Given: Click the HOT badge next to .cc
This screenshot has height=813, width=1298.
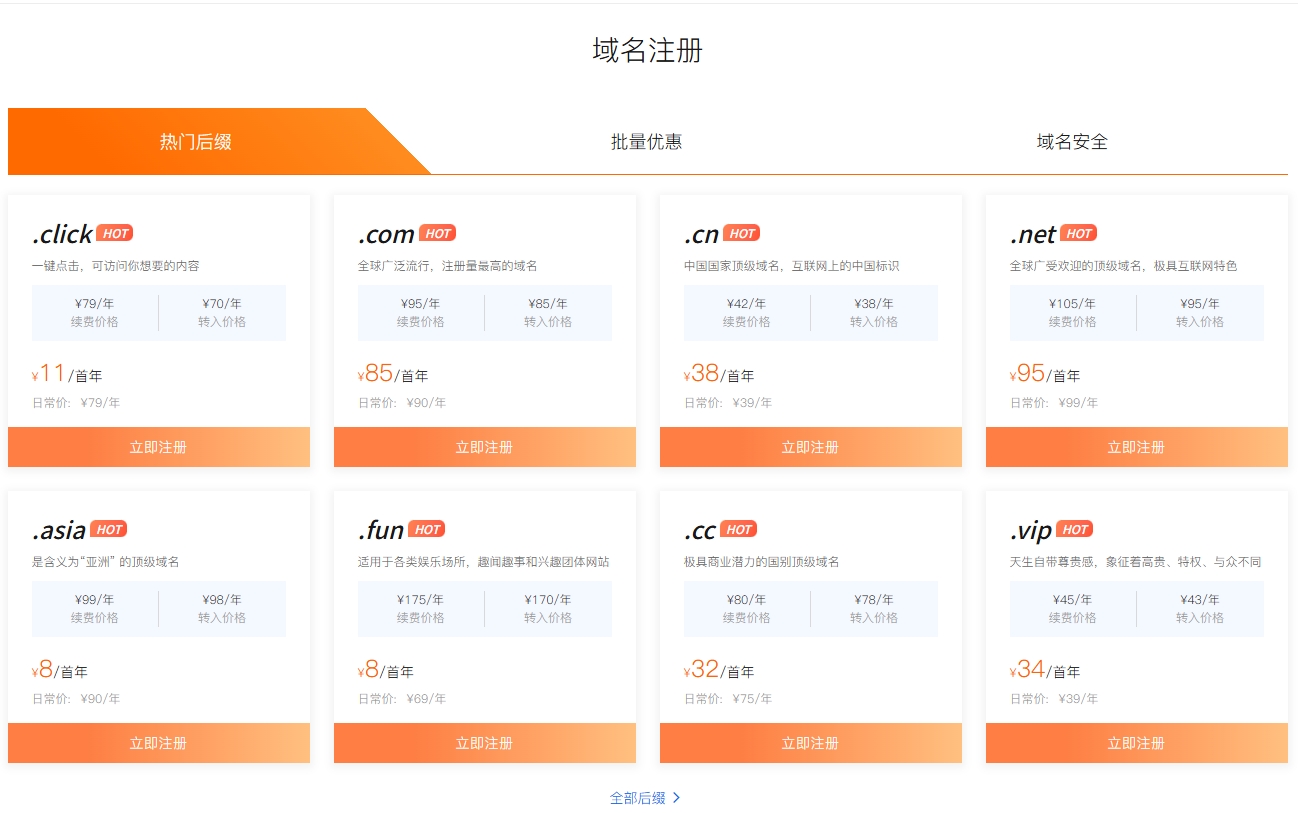Looking at the screenshot, I should [x=738, y=529].
